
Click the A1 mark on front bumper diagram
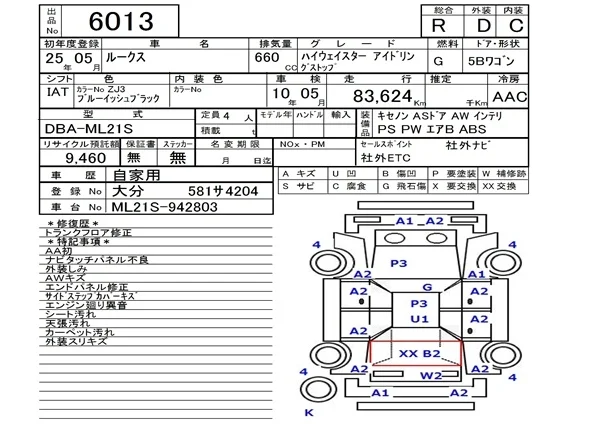(404, 221)
